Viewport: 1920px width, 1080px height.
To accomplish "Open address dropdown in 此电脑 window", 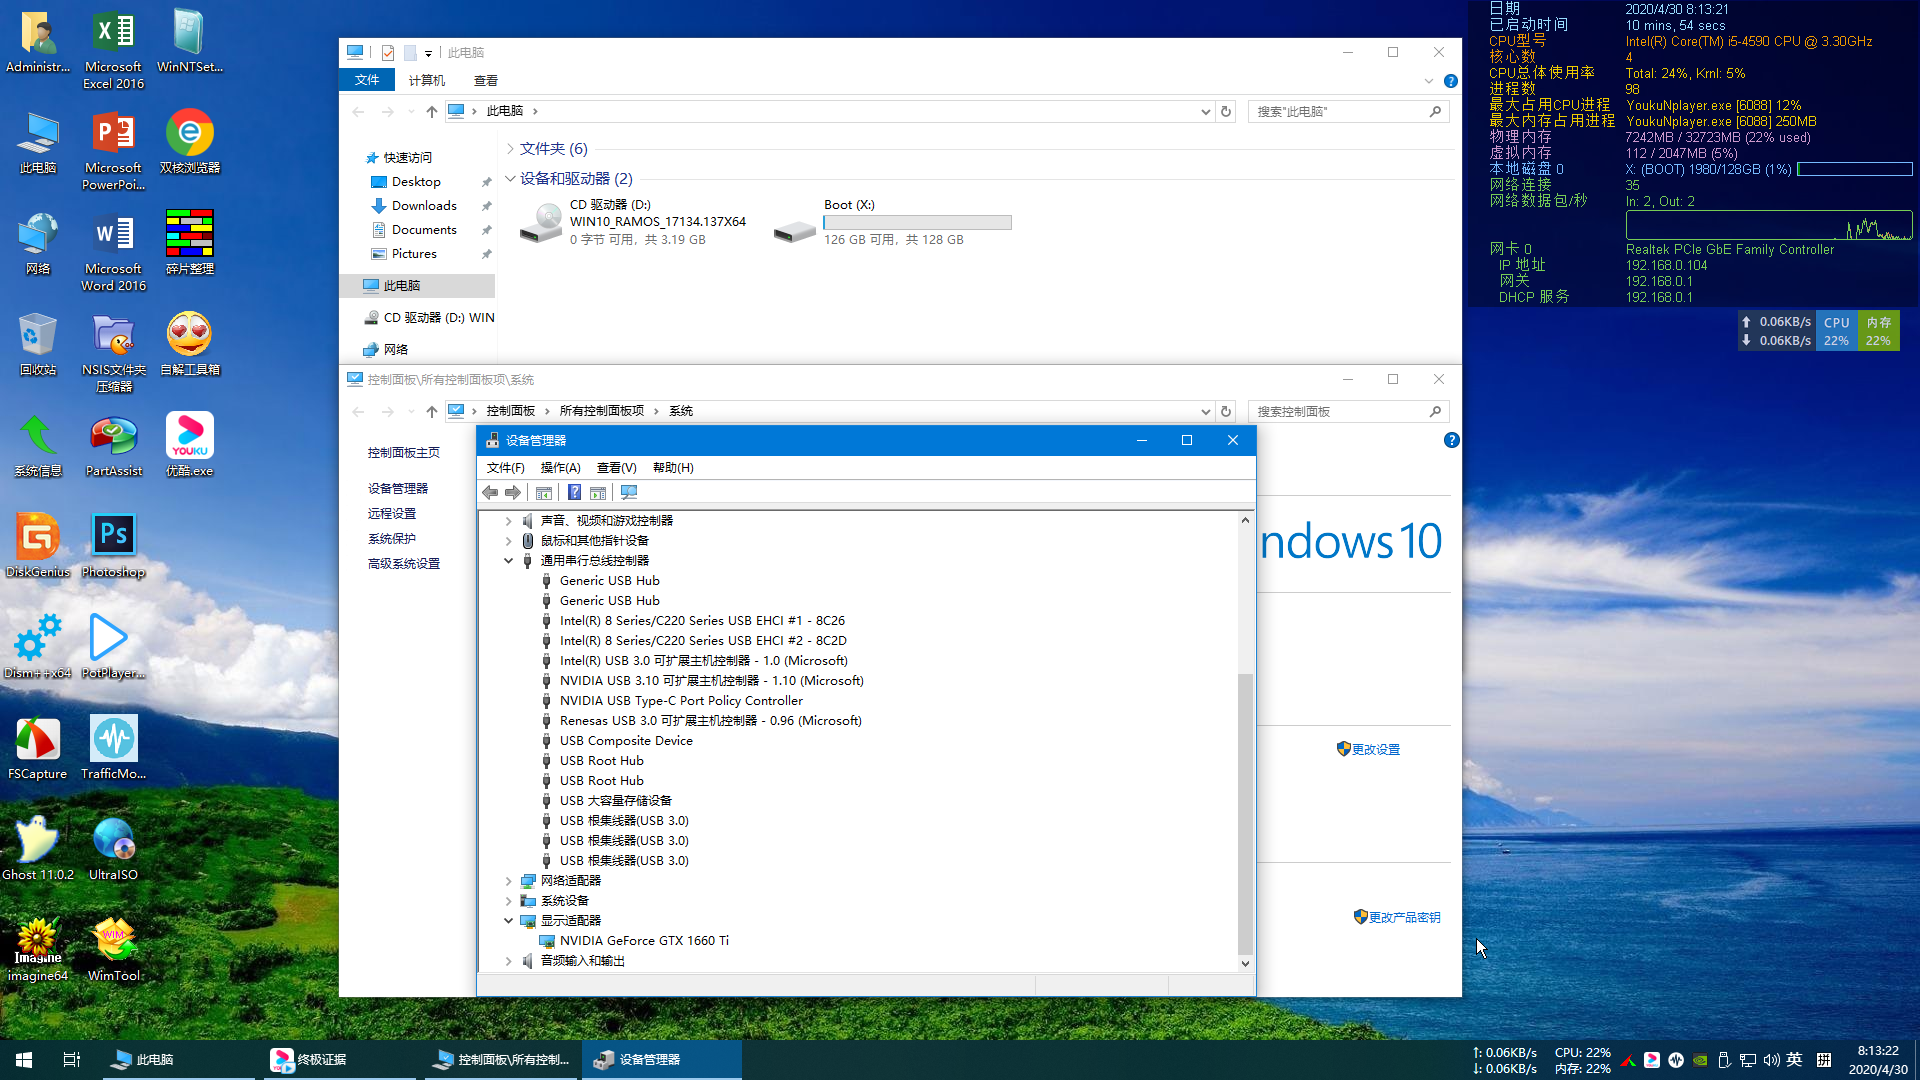I will coord(1205,111).
